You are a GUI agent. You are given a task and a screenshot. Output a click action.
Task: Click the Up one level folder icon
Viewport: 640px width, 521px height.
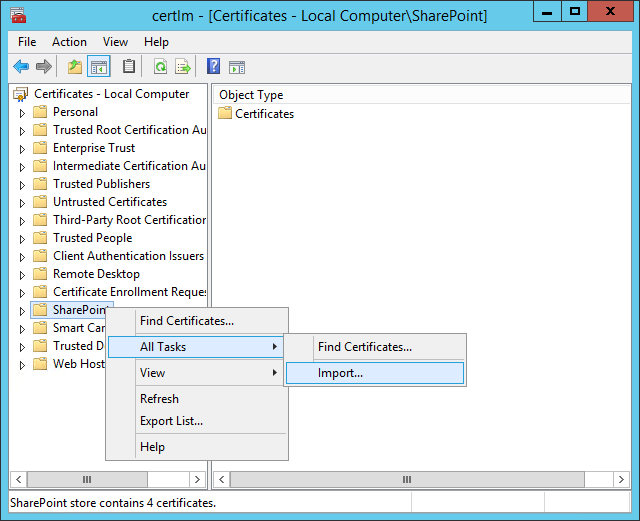pyautogui.click(x=75, y=67)
